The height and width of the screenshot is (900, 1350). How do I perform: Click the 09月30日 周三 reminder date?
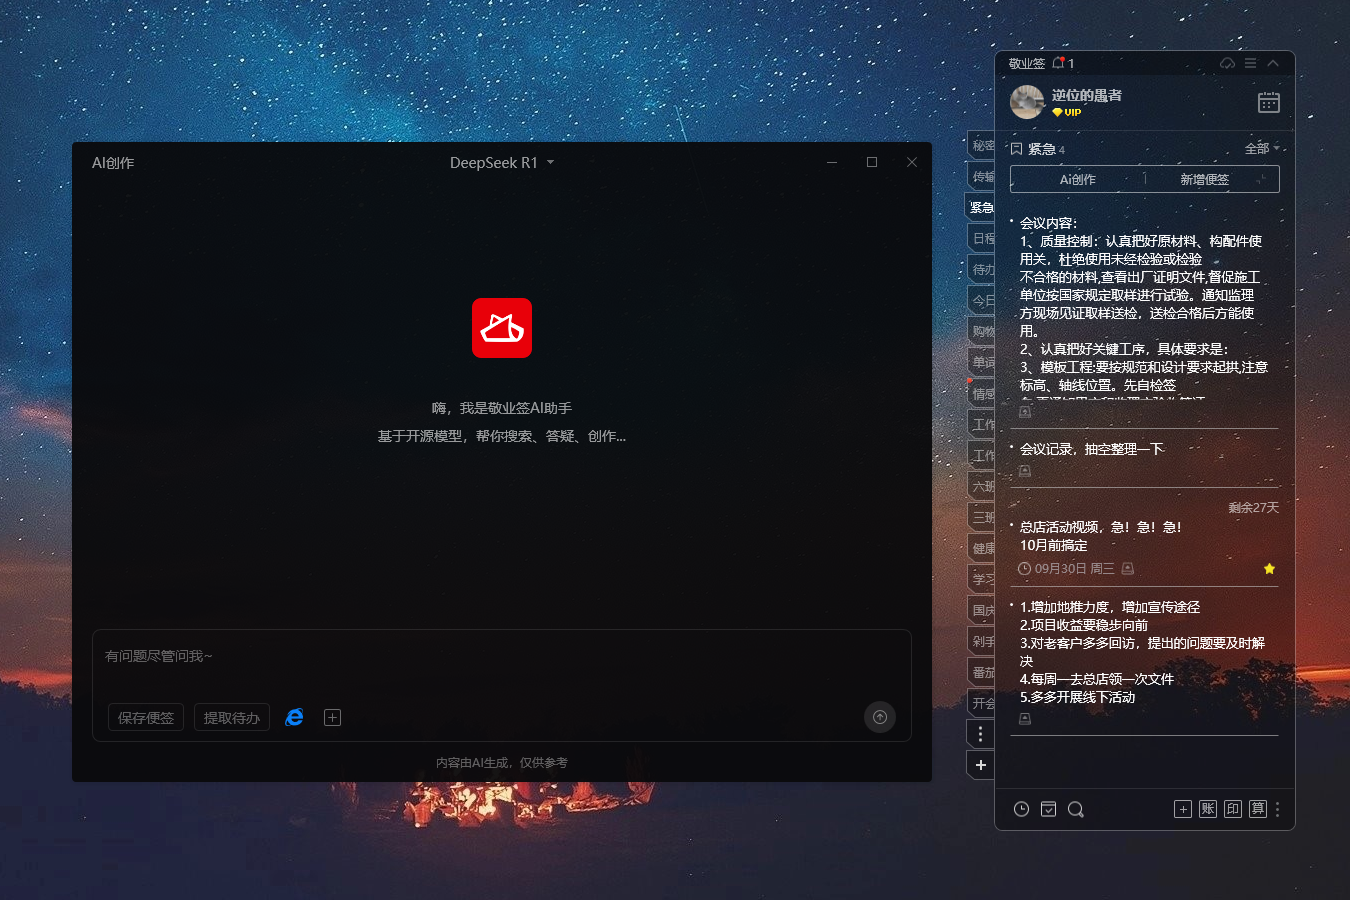pyautogui.click(x=1074, y=568)
